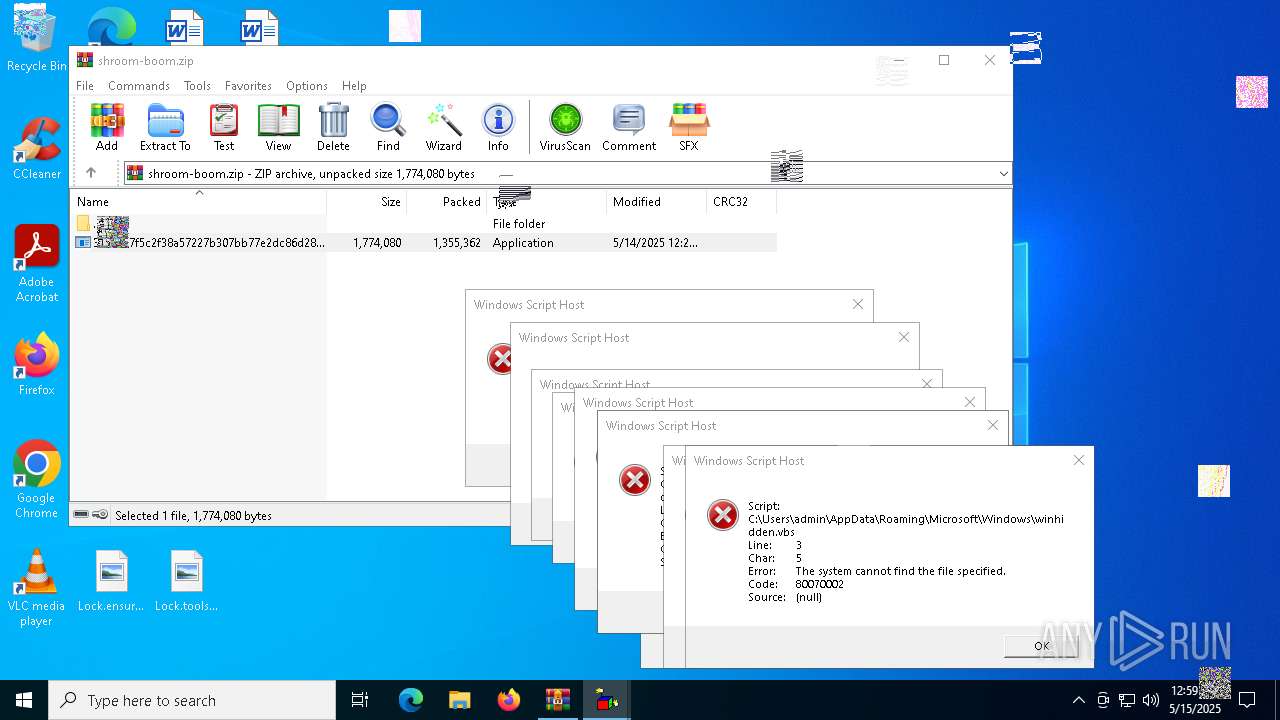Open Firefox from the taskbar
This screenshot has width=1280, height=720.
[508, 700]
